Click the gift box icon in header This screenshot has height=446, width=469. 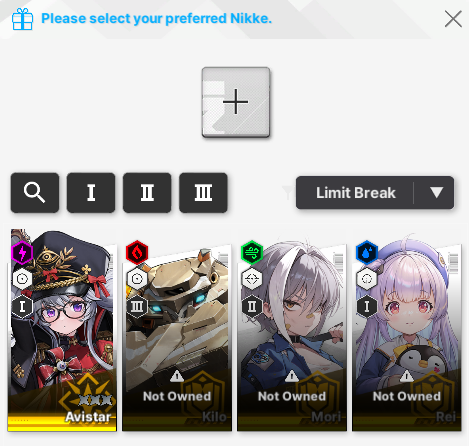tap(22, 19)
